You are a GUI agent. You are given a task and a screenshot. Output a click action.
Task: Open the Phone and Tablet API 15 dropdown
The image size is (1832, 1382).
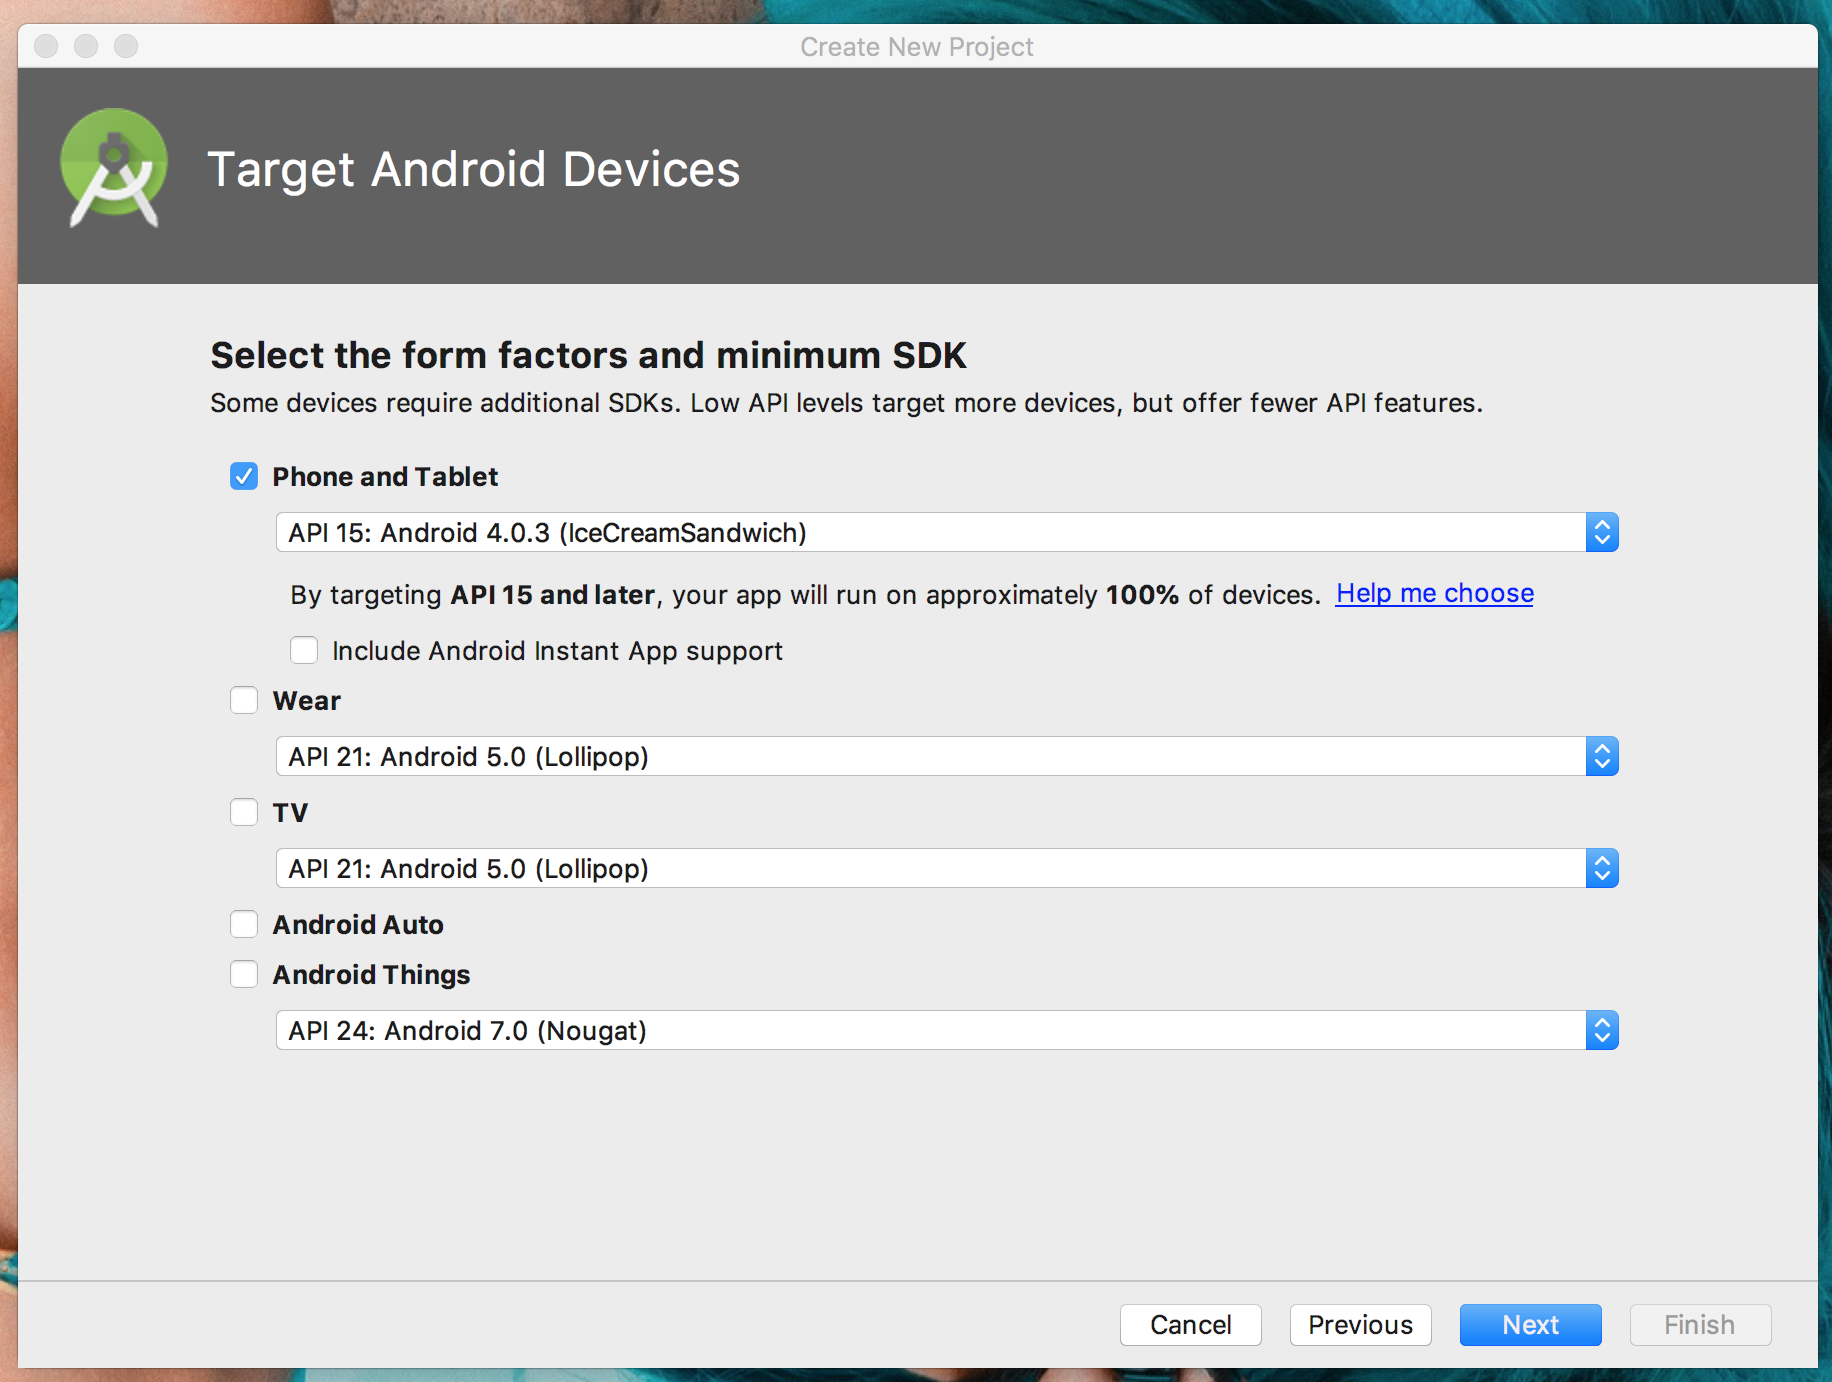[x=947, y=532]
